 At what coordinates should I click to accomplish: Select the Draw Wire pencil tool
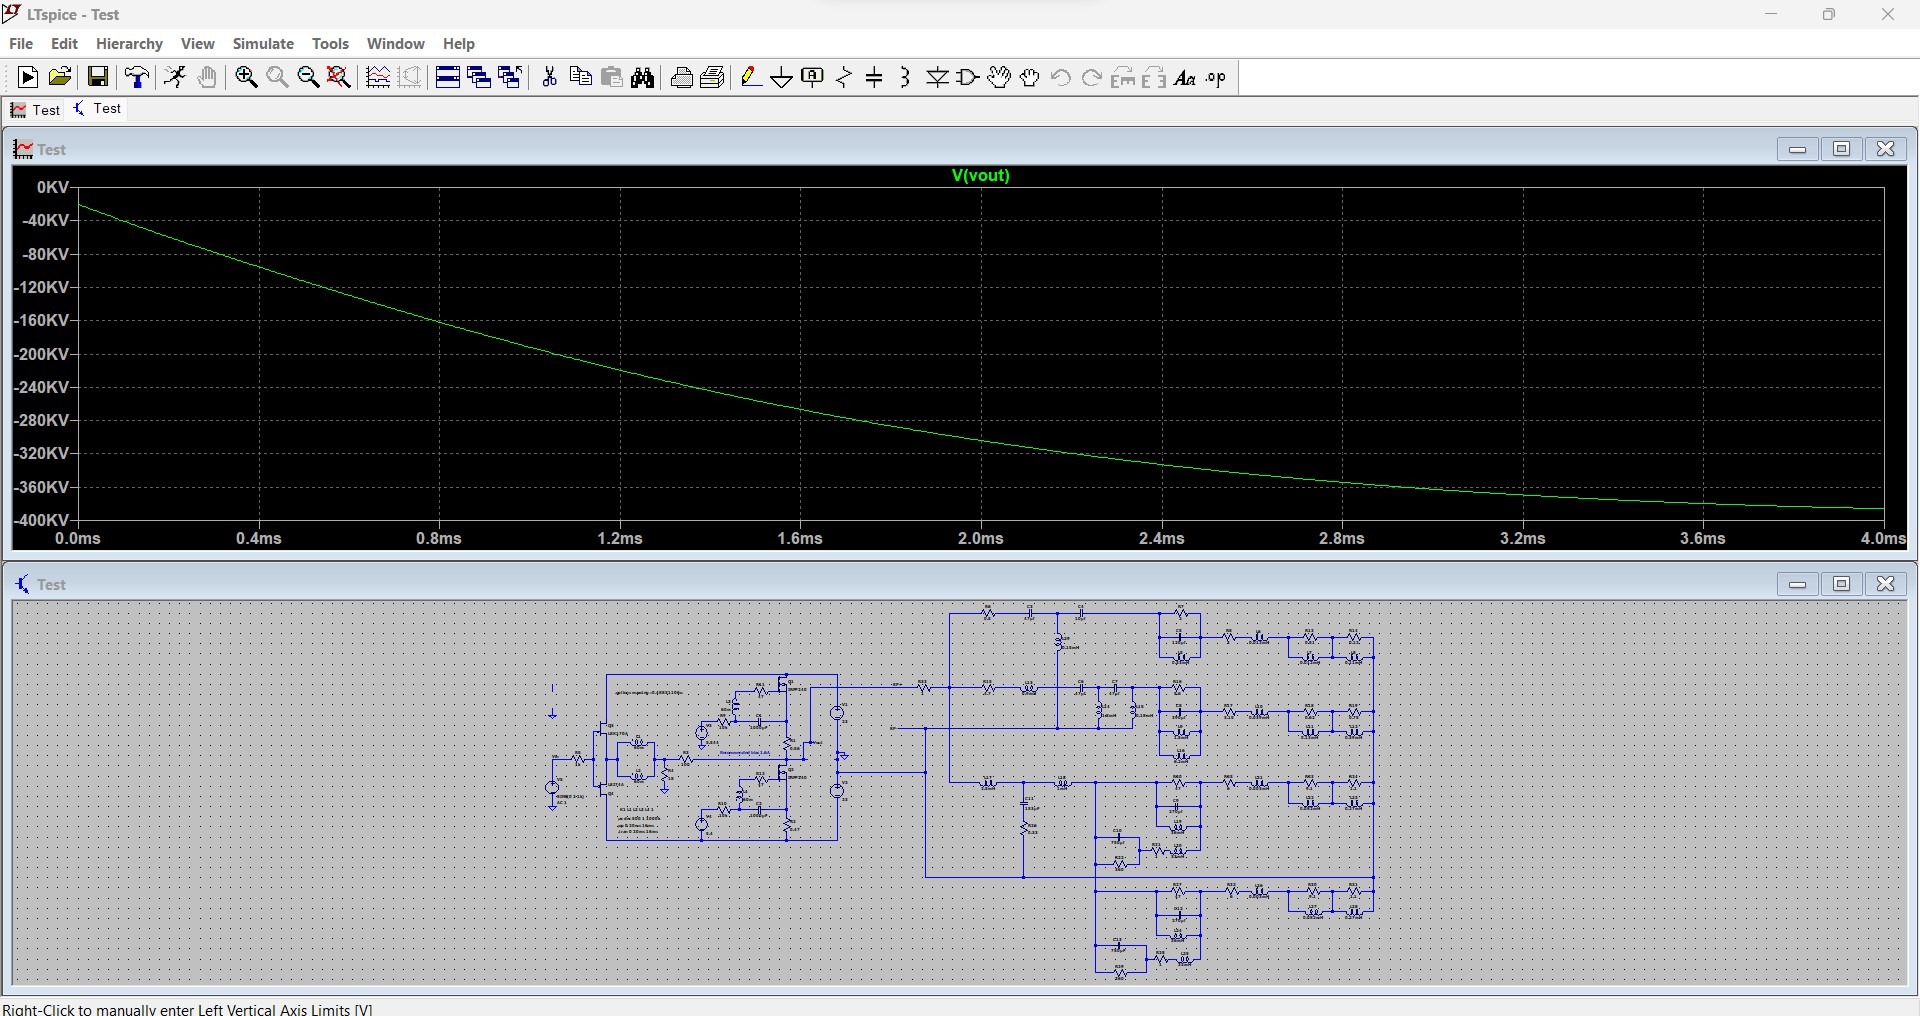pyautogui.click(x=752, y=77)
